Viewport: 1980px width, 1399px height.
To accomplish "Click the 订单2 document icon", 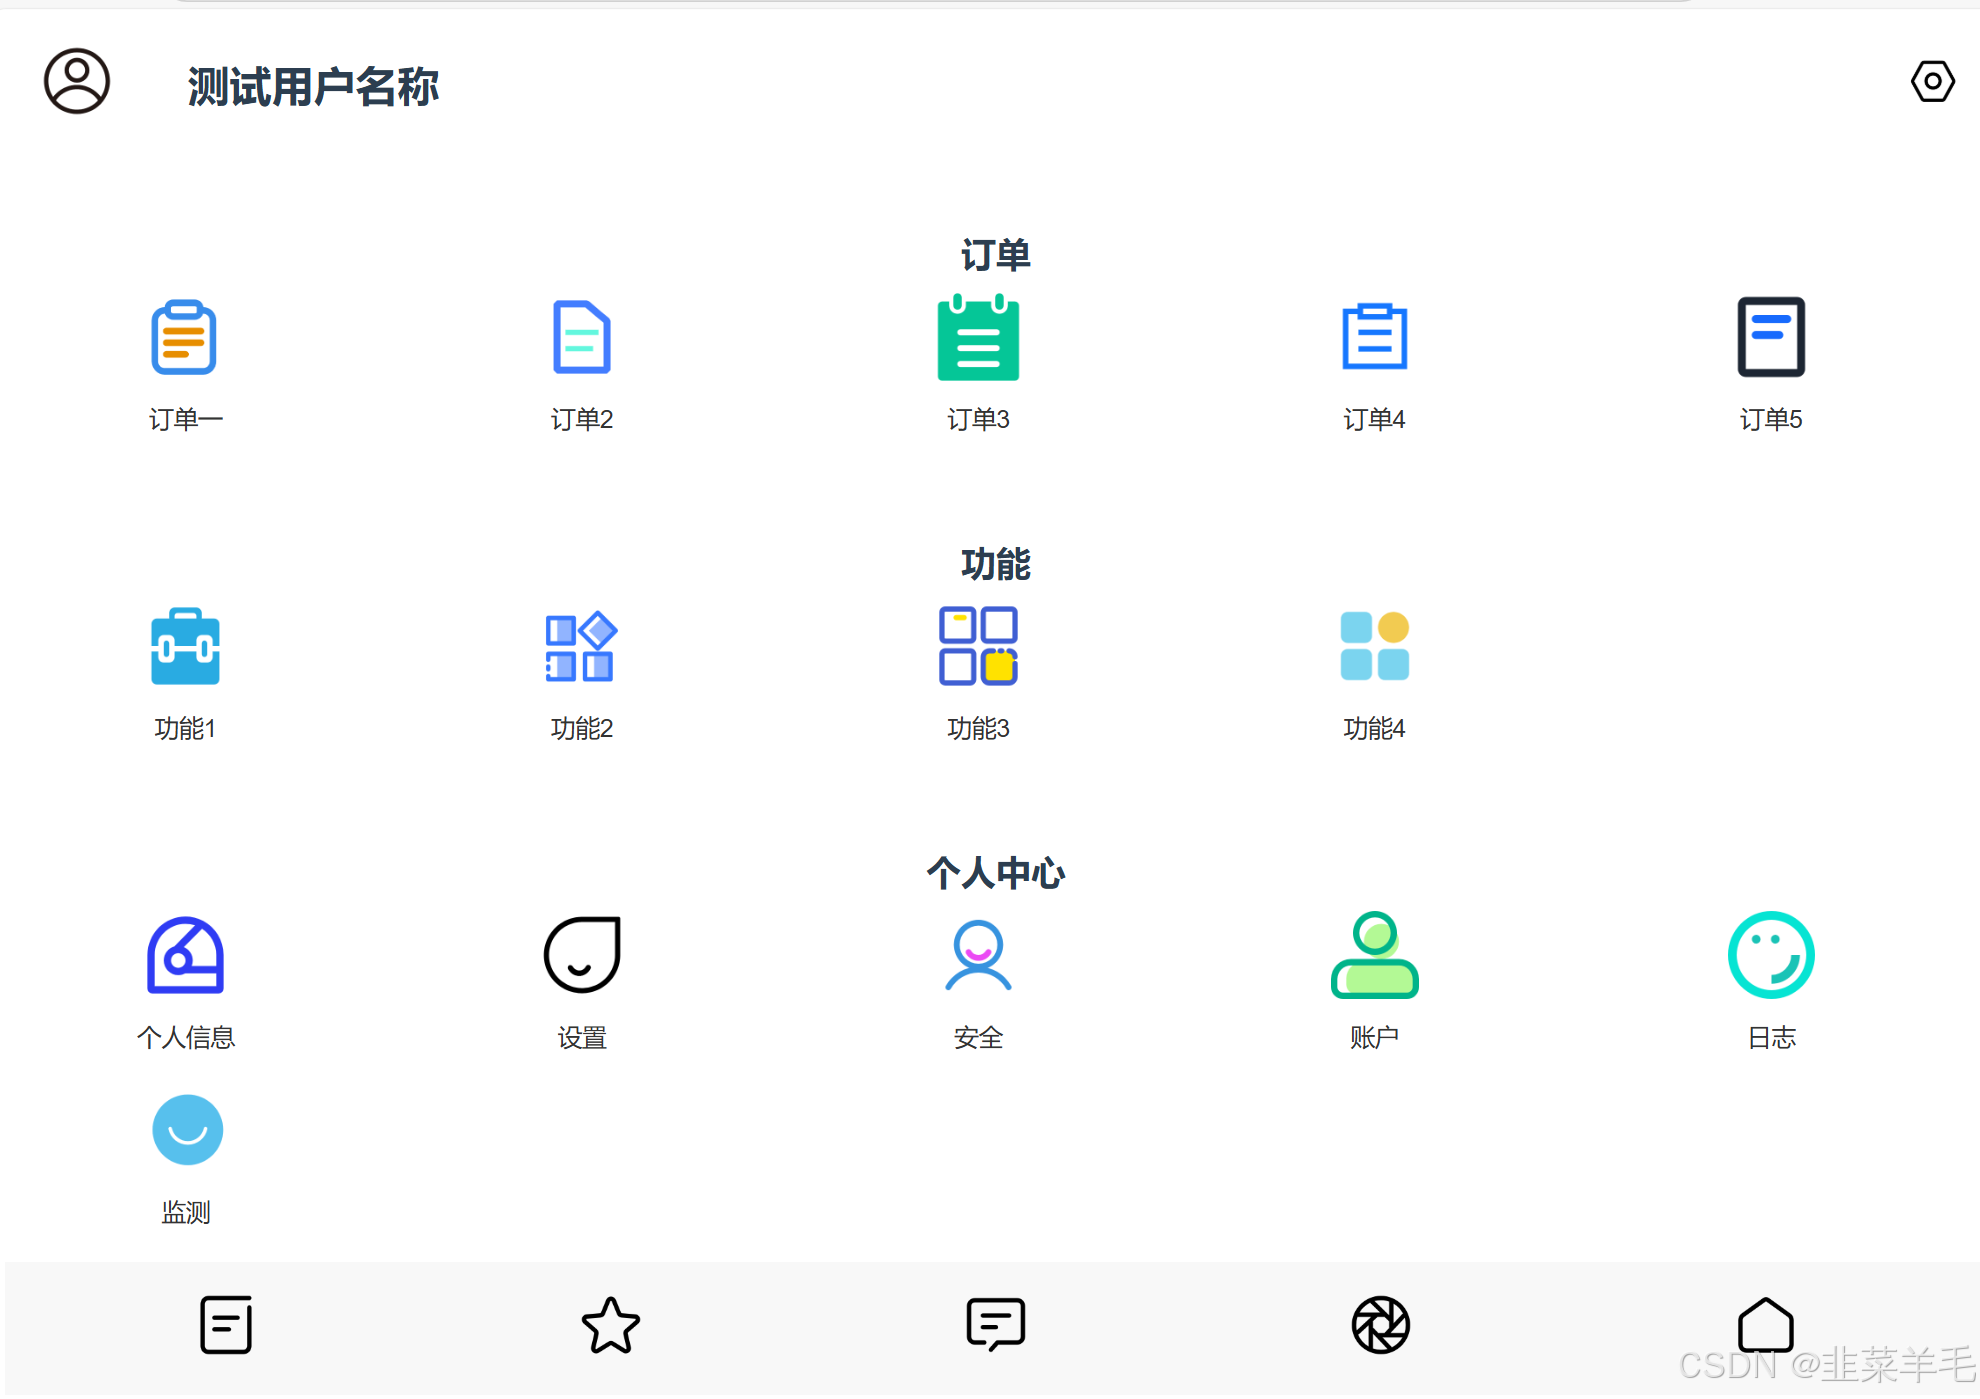I will [581, 338].
